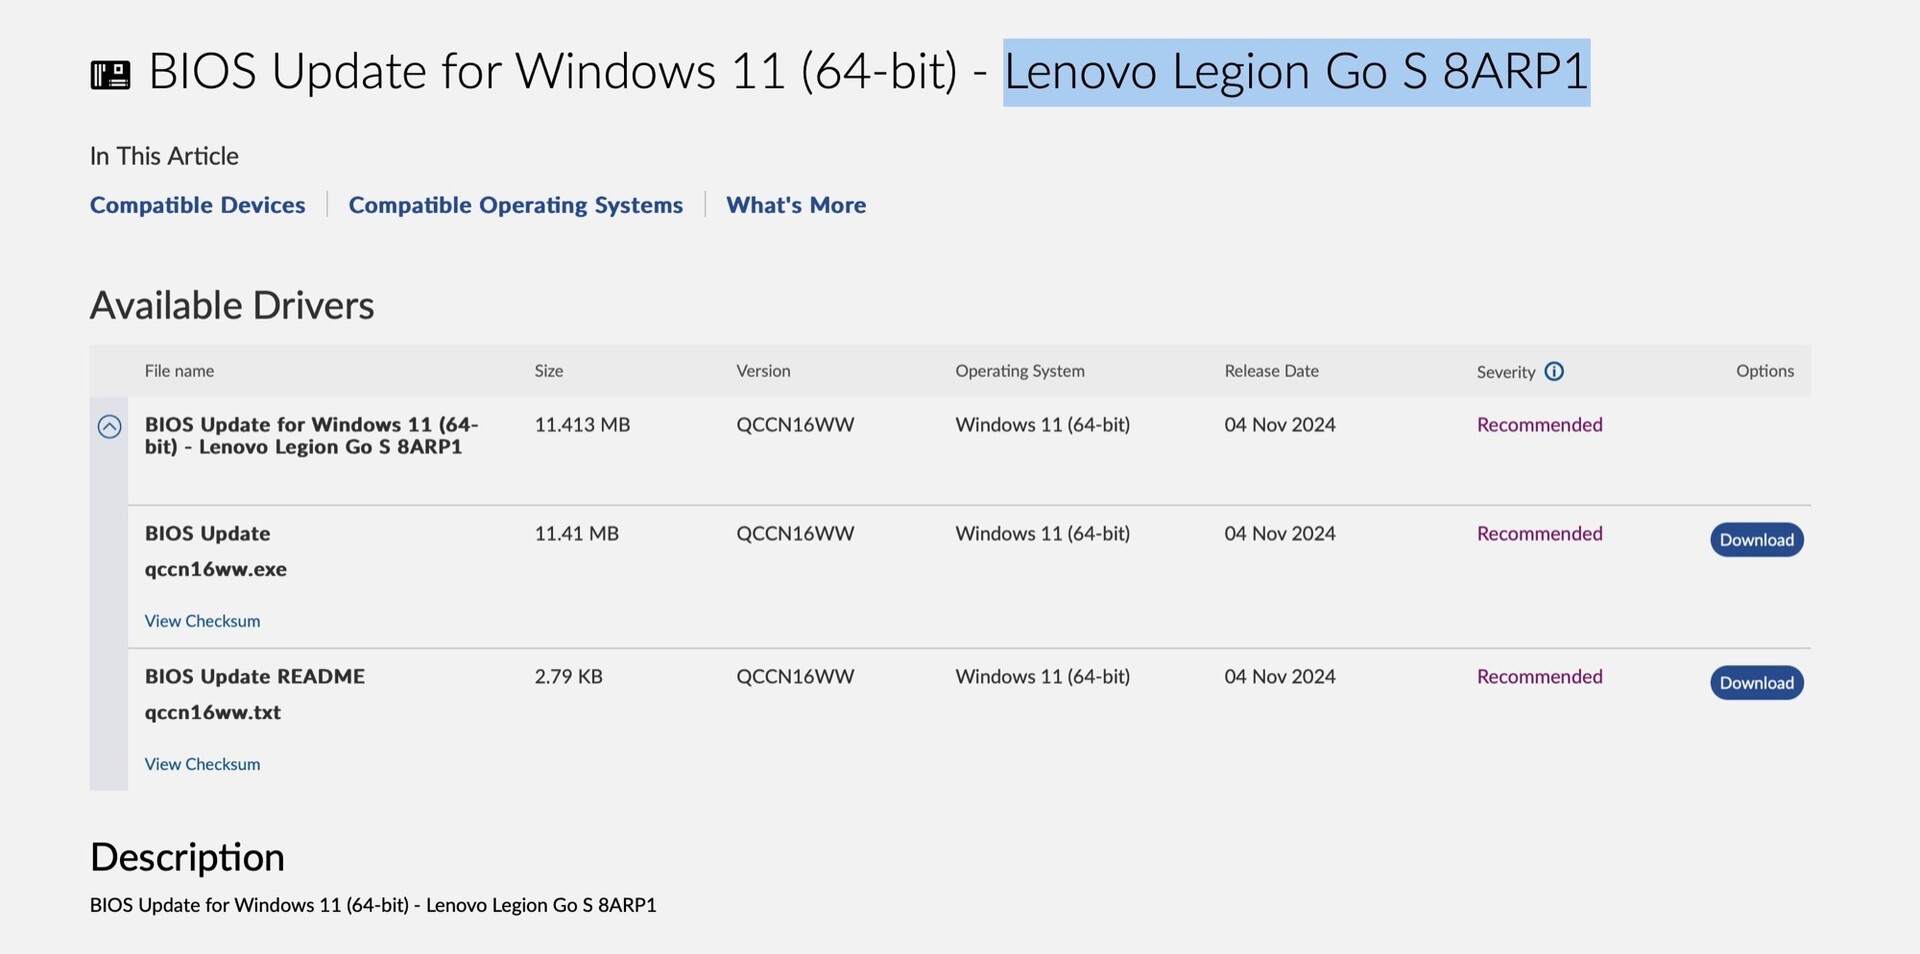Screen dimensions: 1920x954
Task: View Checksum for the BIOS Update README
Action: (x=202, y=764)
